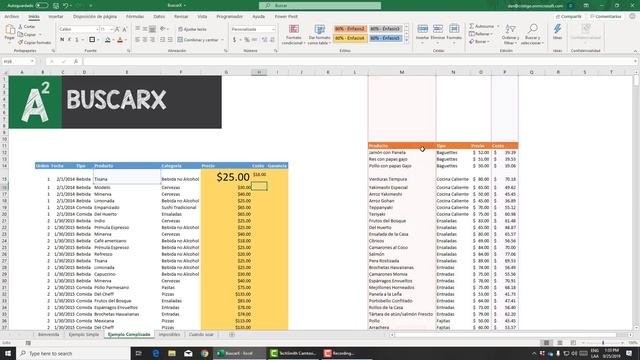Switch to the Ejemplo Simple sheet

(84, 335)
